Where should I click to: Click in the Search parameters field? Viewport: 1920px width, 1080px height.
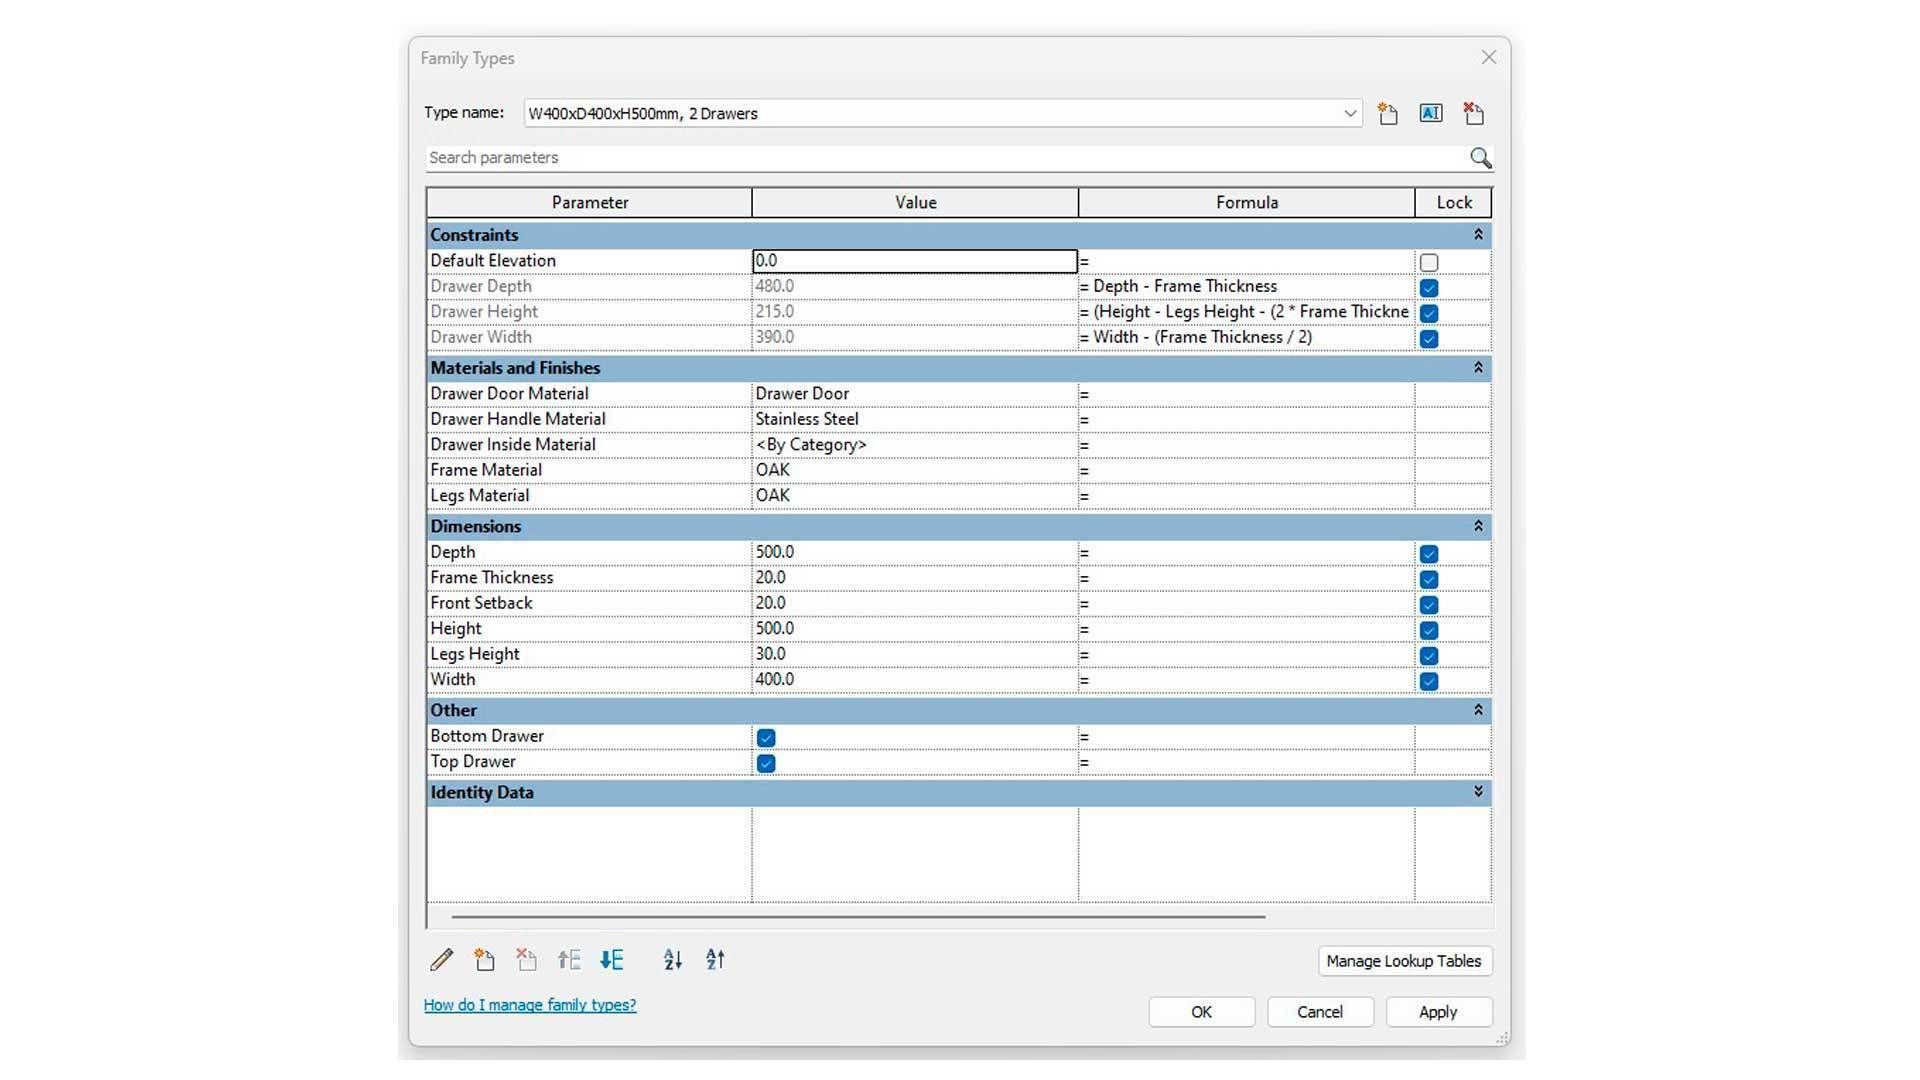tap(940, 158)
